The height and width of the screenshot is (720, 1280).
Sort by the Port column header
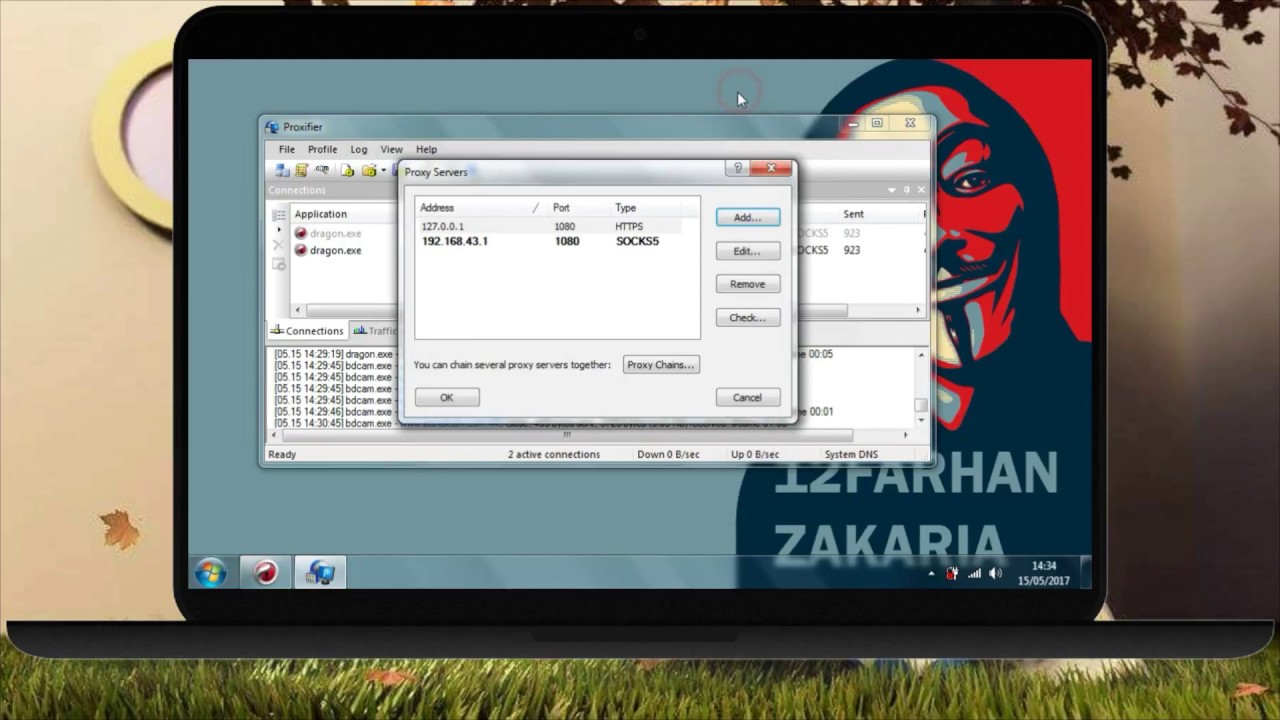[577, 208]
